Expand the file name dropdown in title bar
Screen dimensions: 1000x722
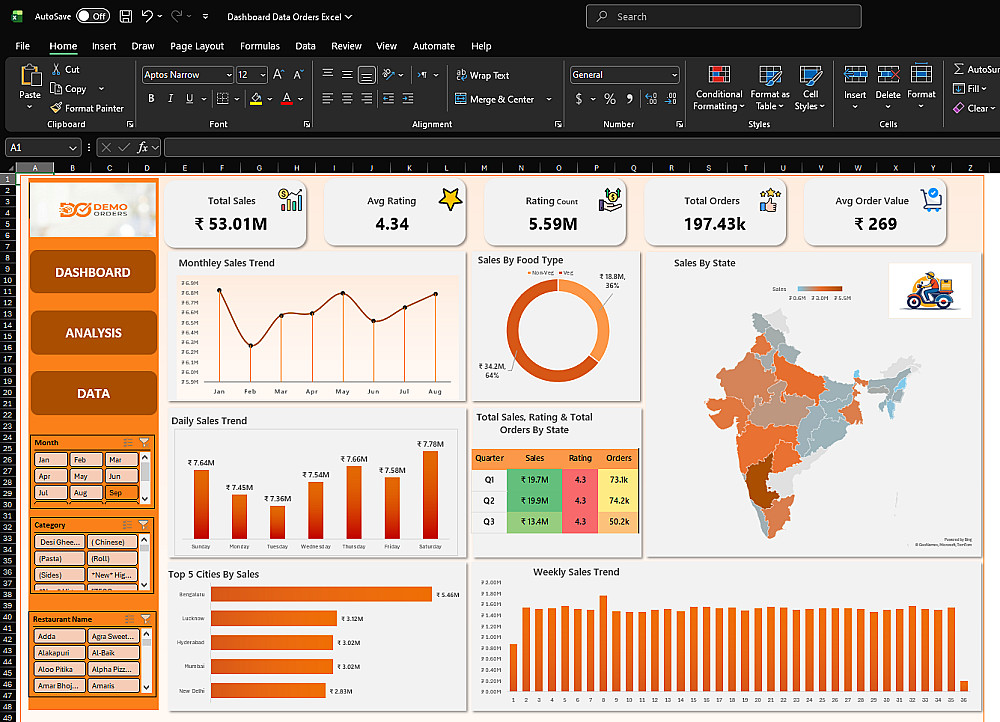pos(348,17)
